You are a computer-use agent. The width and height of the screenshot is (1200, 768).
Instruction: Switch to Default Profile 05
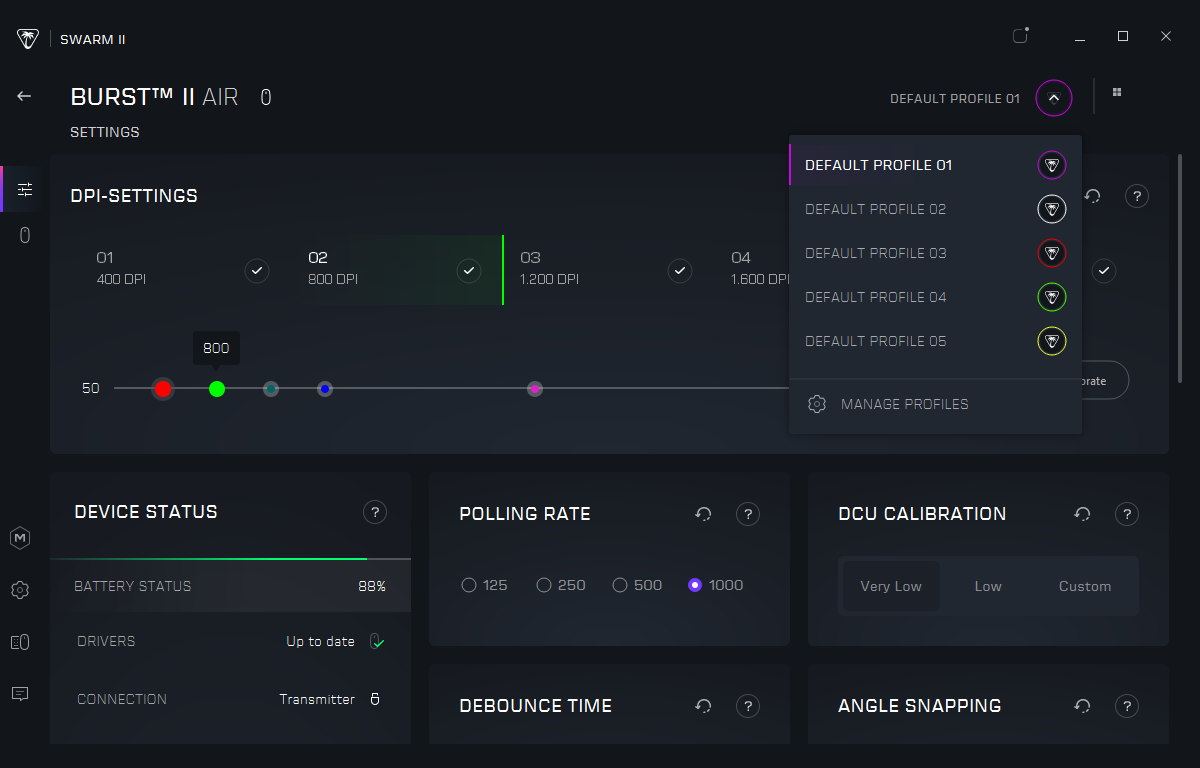point(935,341)
